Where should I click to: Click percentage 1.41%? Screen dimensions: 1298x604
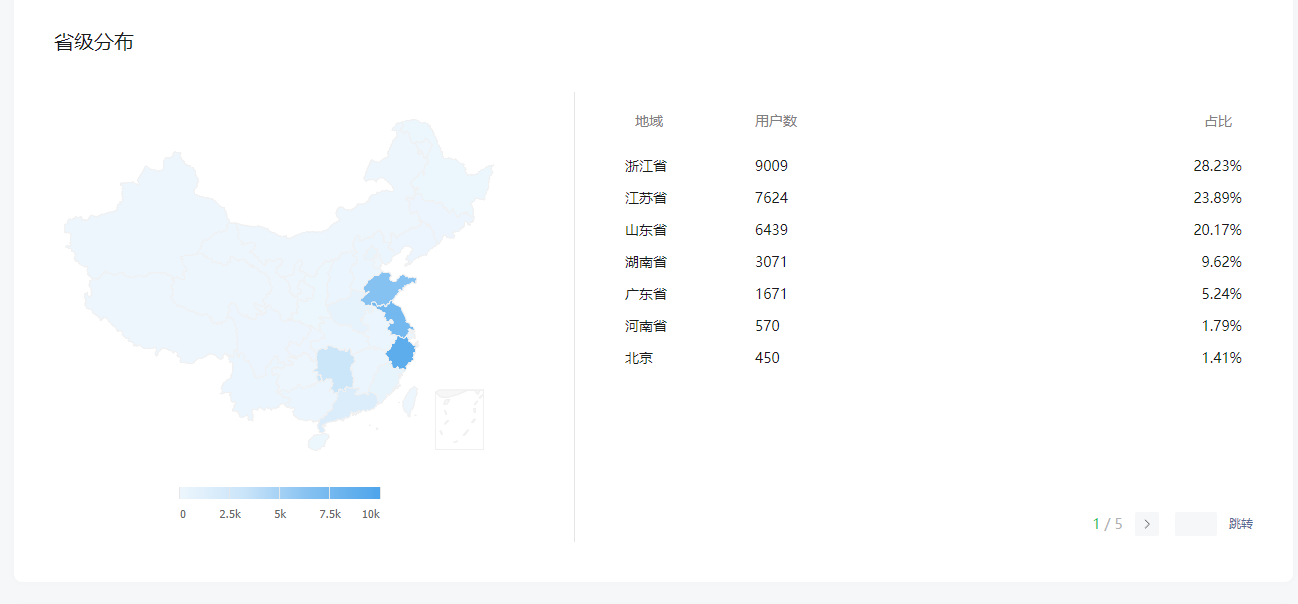pos(1221,358)
